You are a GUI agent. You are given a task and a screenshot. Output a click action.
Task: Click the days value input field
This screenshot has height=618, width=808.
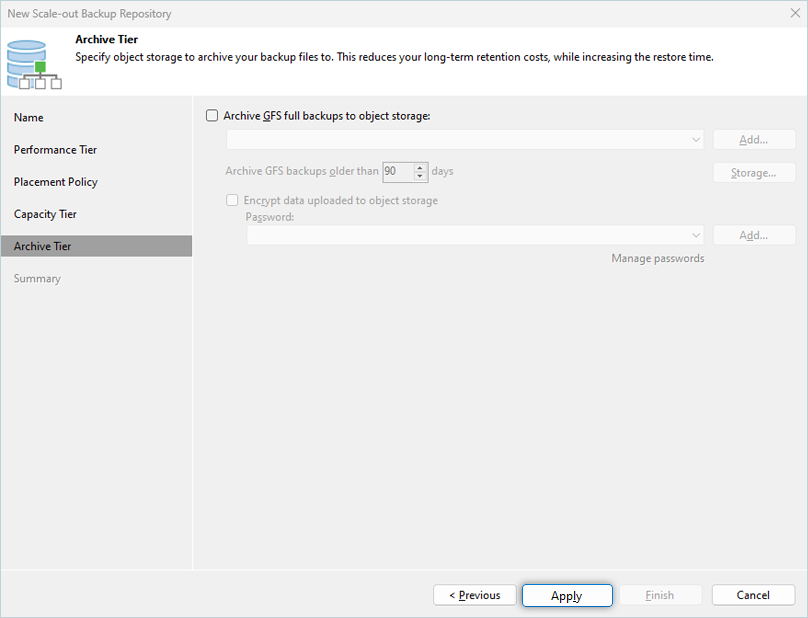pyautogui.click(x=397, y=172)
